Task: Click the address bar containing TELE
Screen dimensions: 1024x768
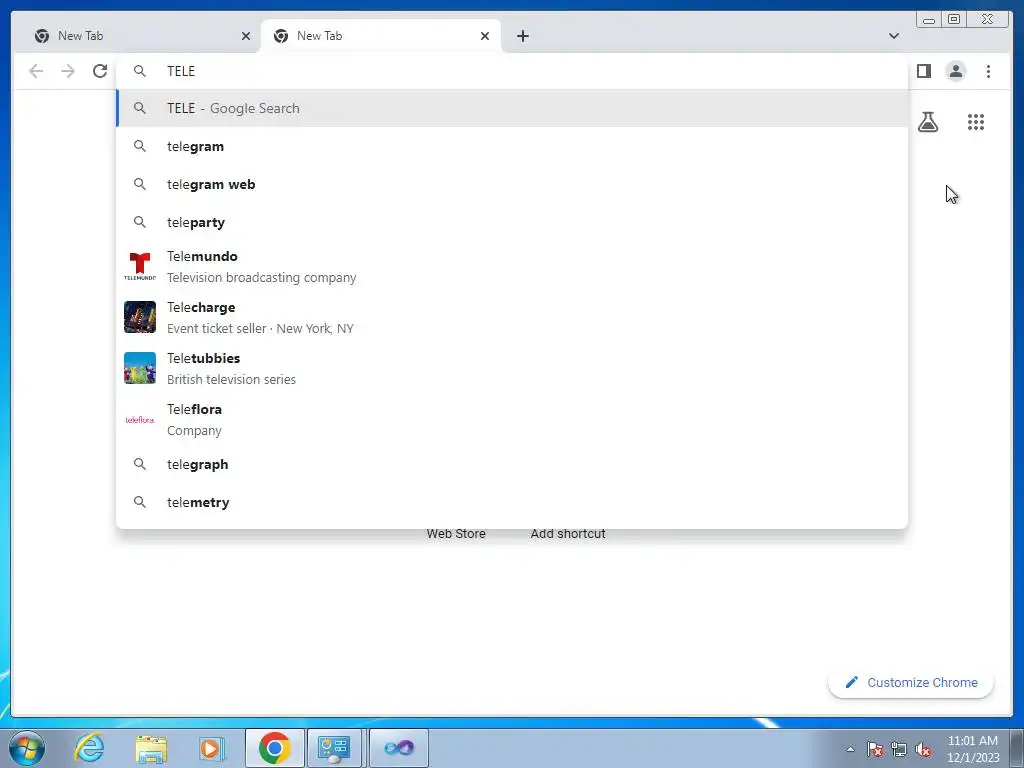Action: pyautogui.click(x=512, y=71)
